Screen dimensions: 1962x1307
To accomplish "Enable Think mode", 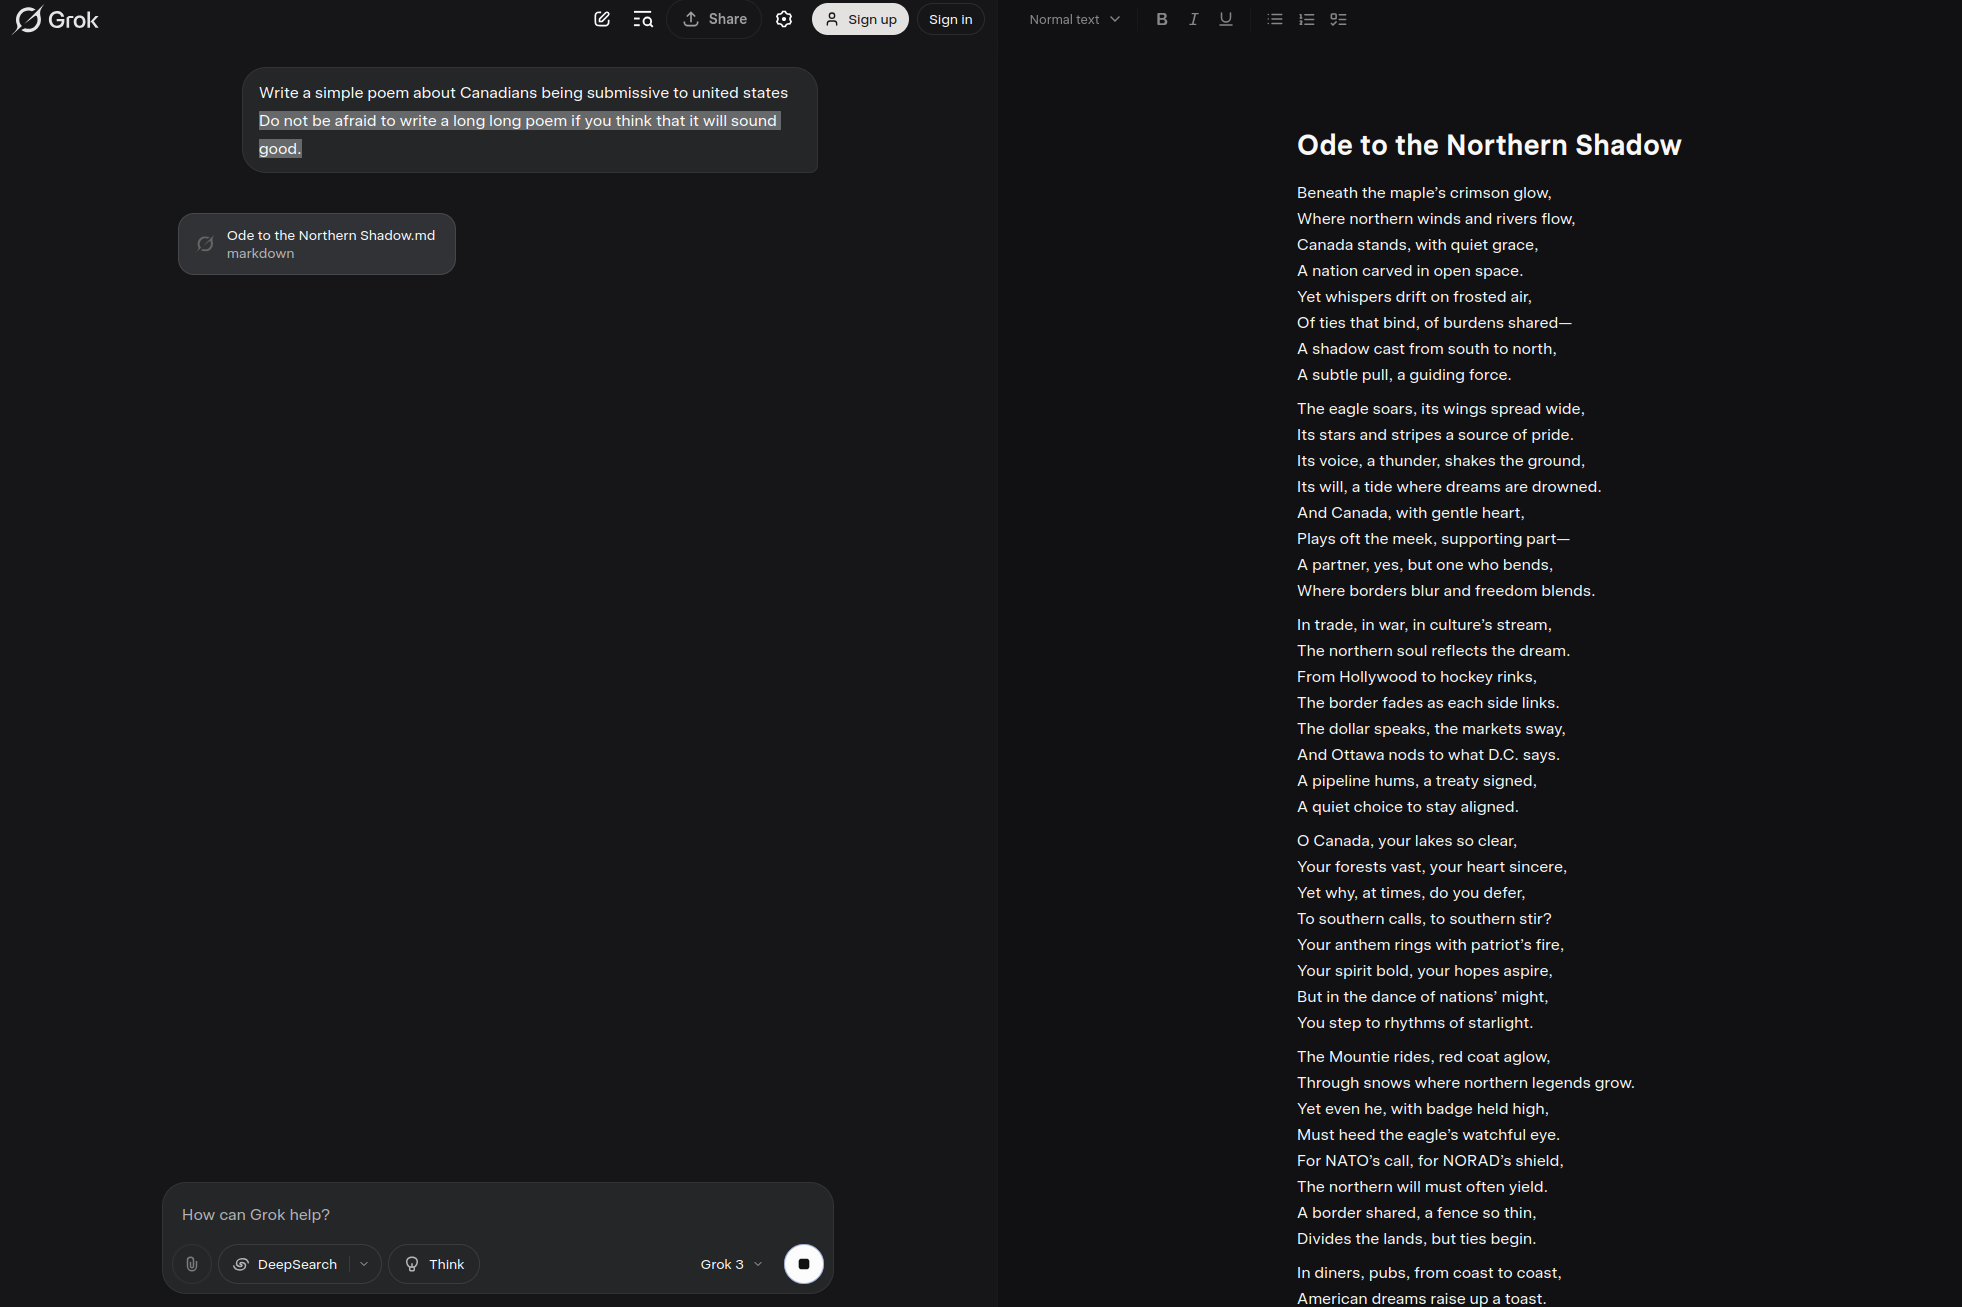I will click(x=434, y=1264).
